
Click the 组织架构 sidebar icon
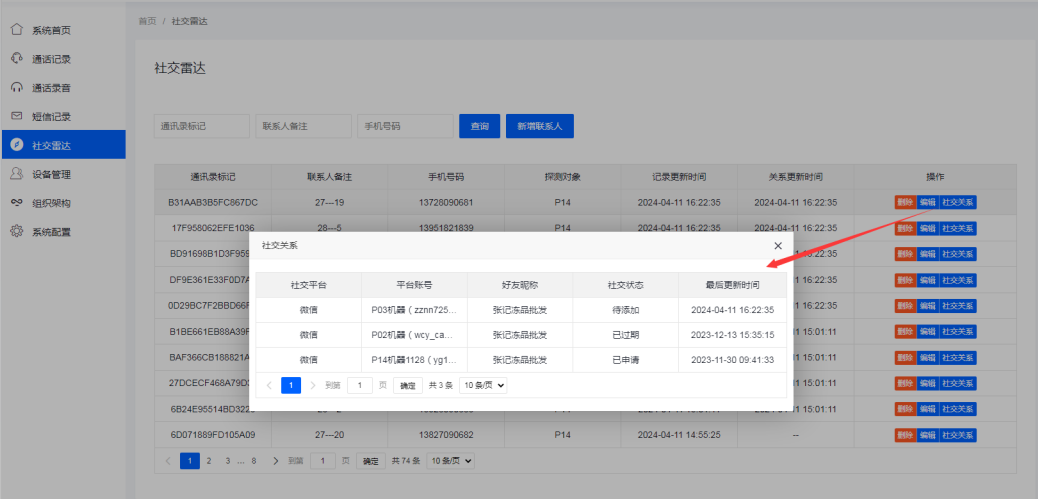[x=17, y=203]
